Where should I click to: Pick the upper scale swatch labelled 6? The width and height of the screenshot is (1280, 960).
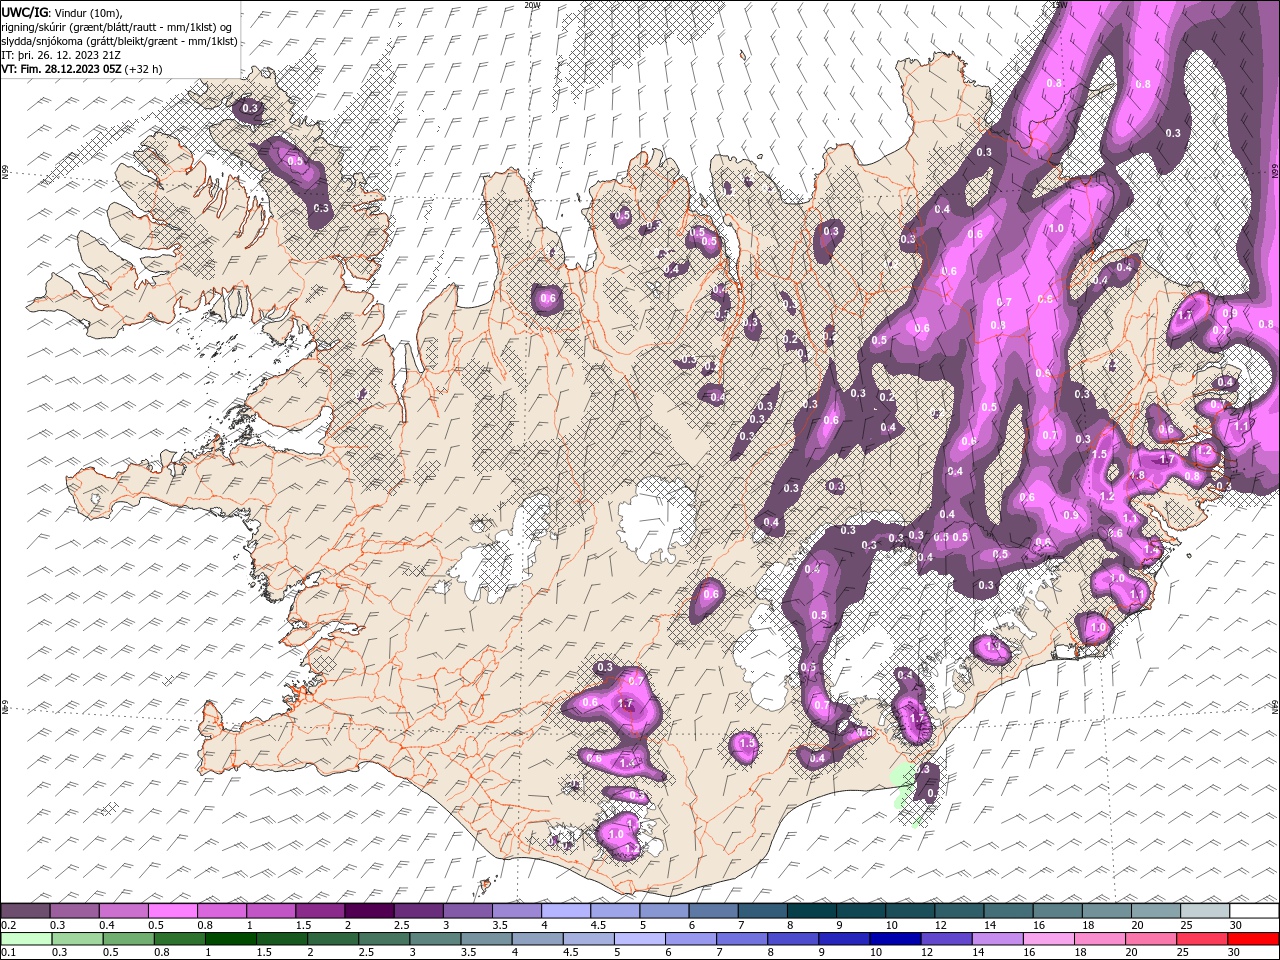tap(713, 911)
